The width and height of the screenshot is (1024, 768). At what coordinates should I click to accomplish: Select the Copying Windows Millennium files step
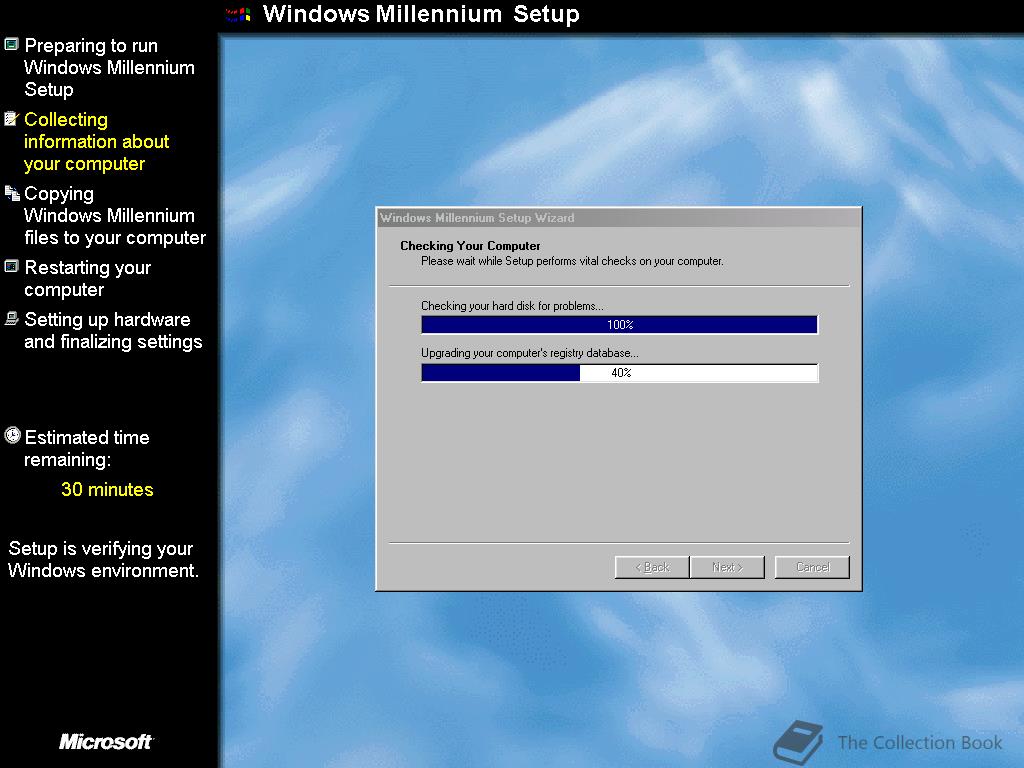click(x=114, y=215)
